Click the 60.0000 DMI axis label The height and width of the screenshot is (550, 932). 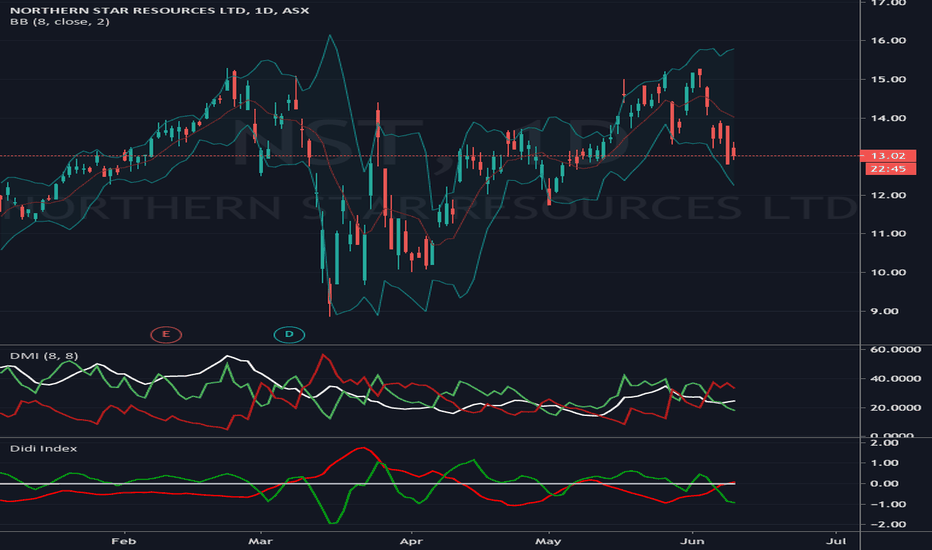click(x=895, y=349)
